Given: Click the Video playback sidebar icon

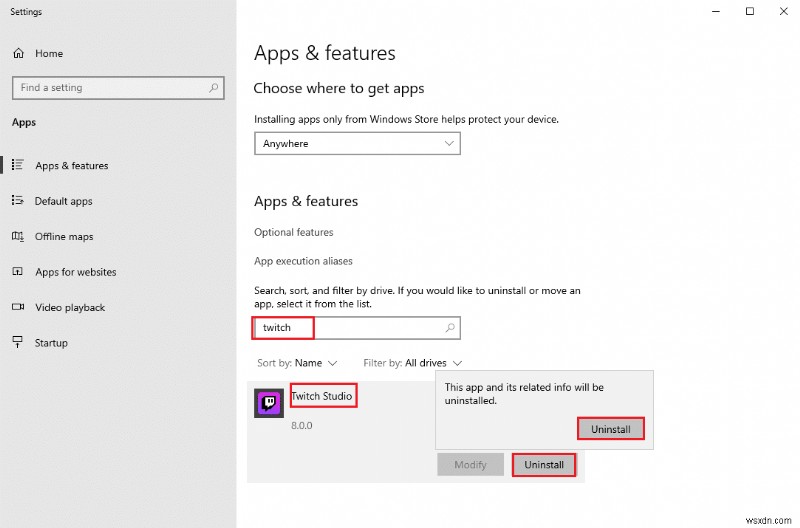Looking at the screenshot, I should pos(17,307).
